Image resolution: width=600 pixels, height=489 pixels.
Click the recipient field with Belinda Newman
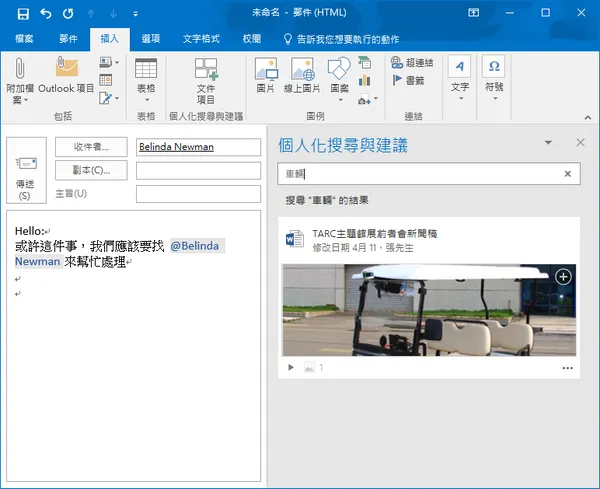click(198, 147)
